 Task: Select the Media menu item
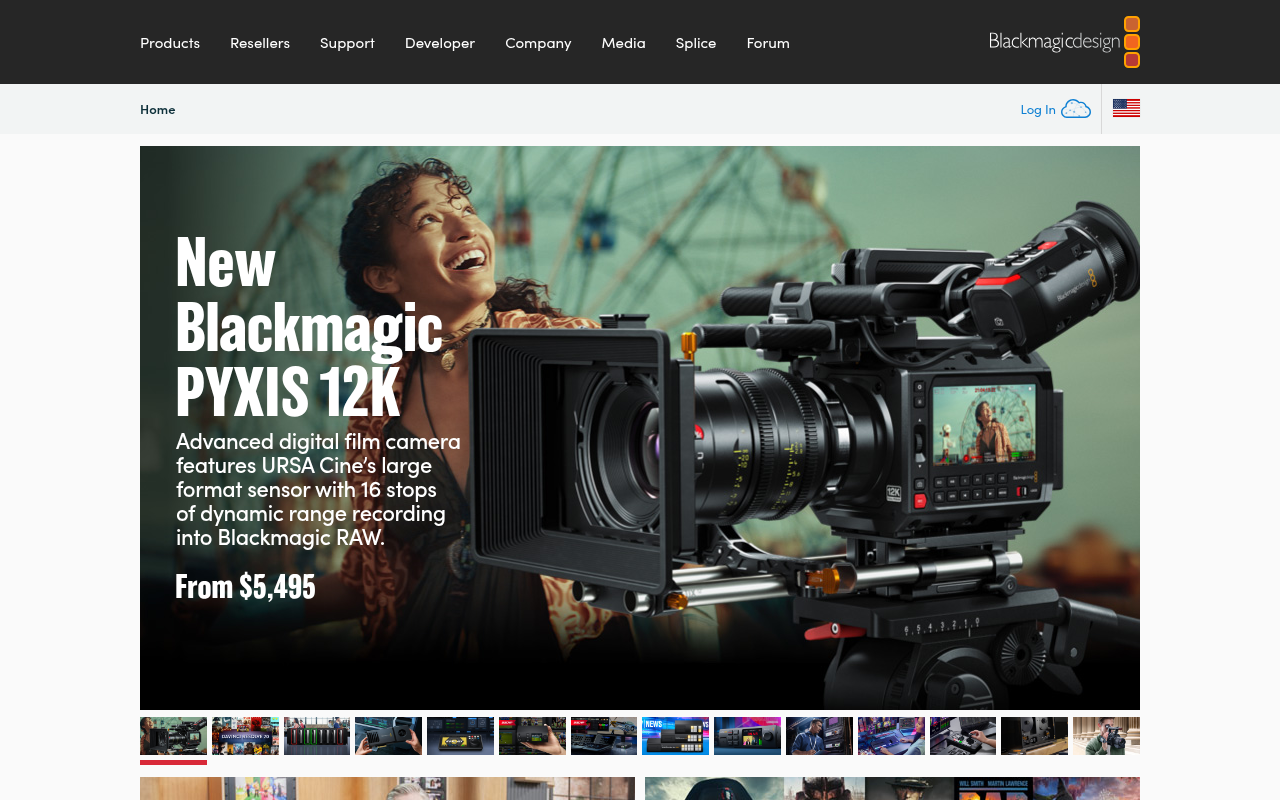(623, 42)
